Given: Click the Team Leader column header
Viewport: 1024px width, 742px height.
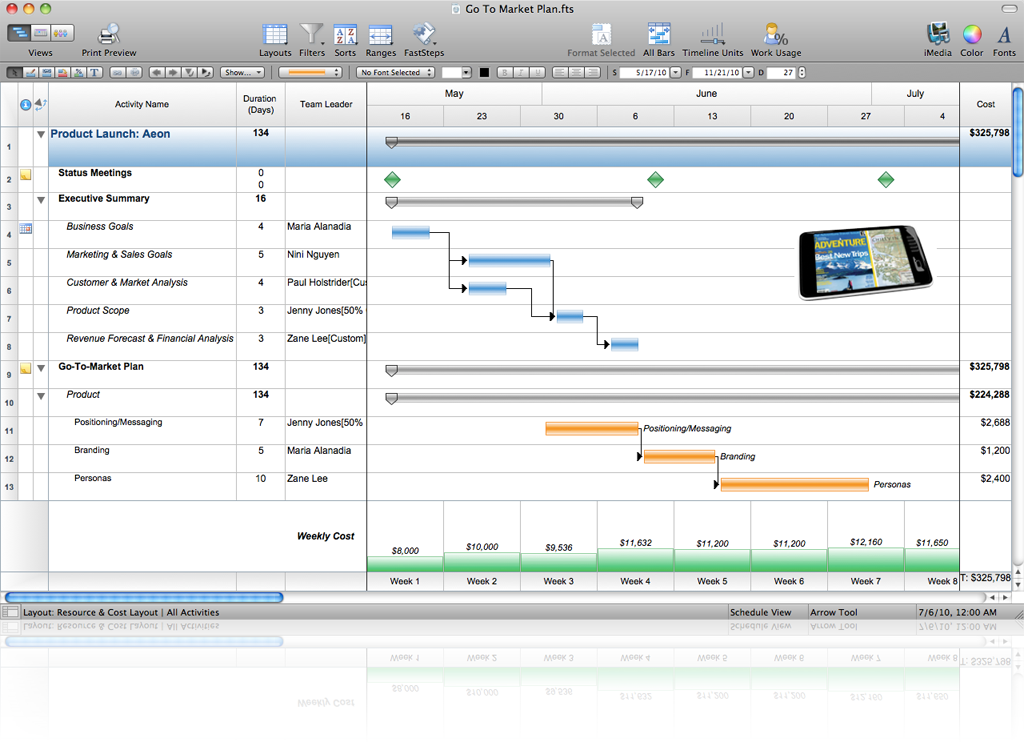Looking at the screenshot, I should click(x=325, y=104).
